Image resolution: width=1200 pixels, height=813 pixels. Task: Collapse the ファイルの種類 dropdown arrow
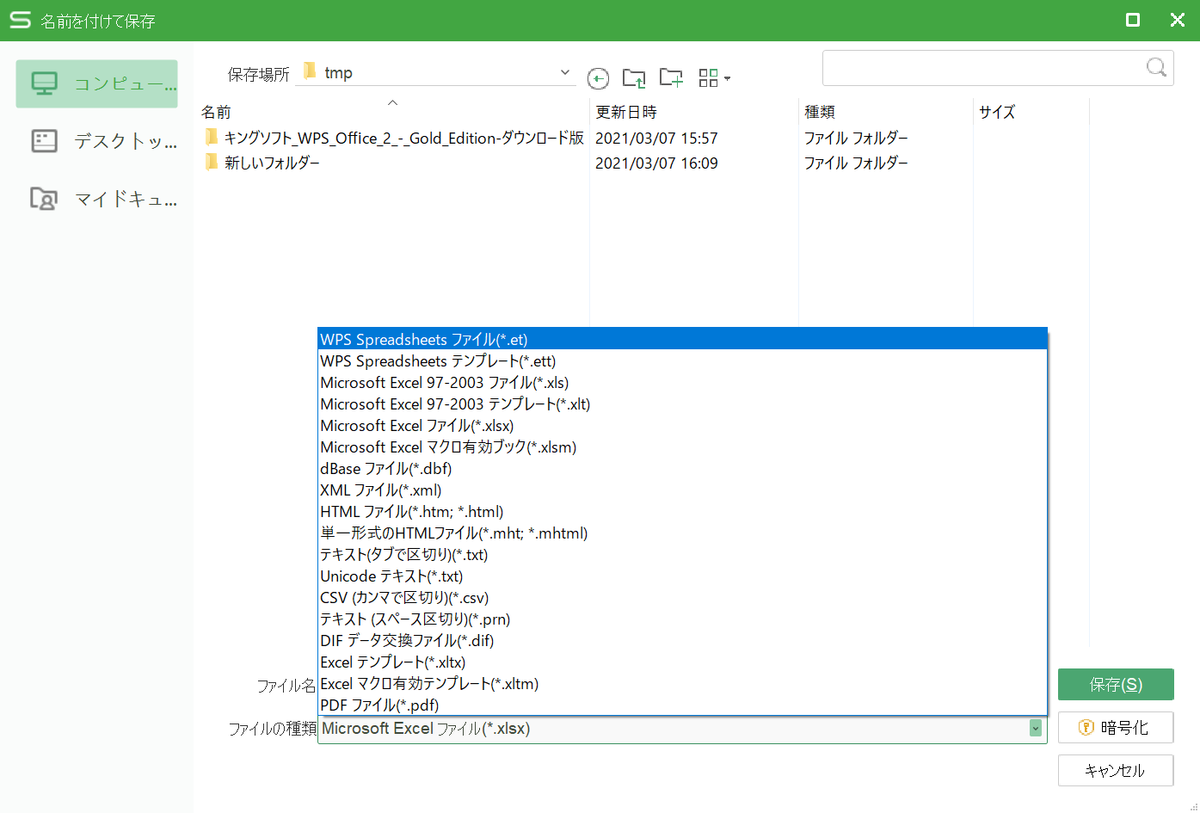click(1035, 729)
